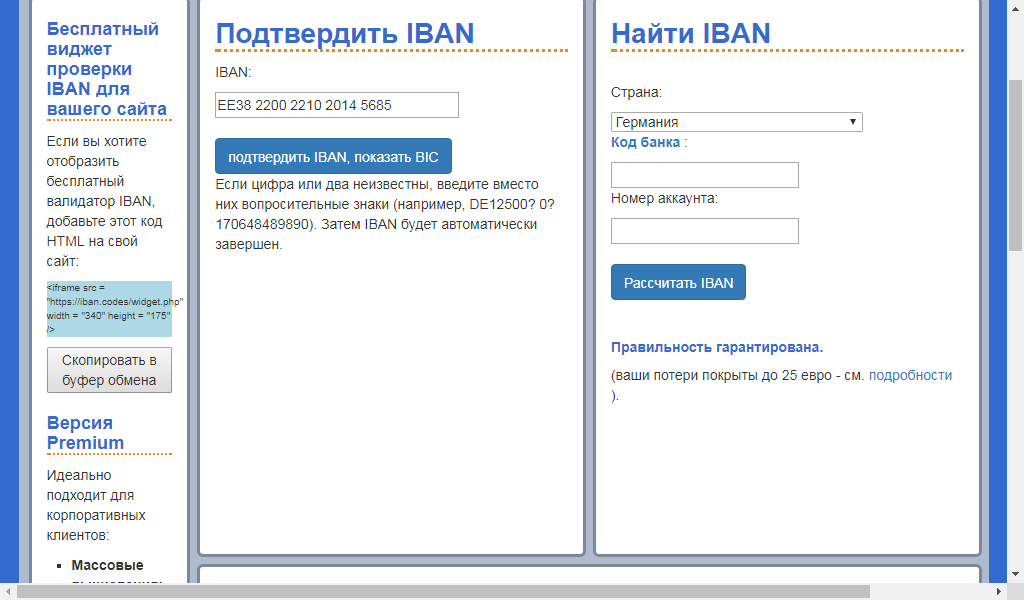Click the horizontal scrollbar right arrow

[x=998, y=591]
